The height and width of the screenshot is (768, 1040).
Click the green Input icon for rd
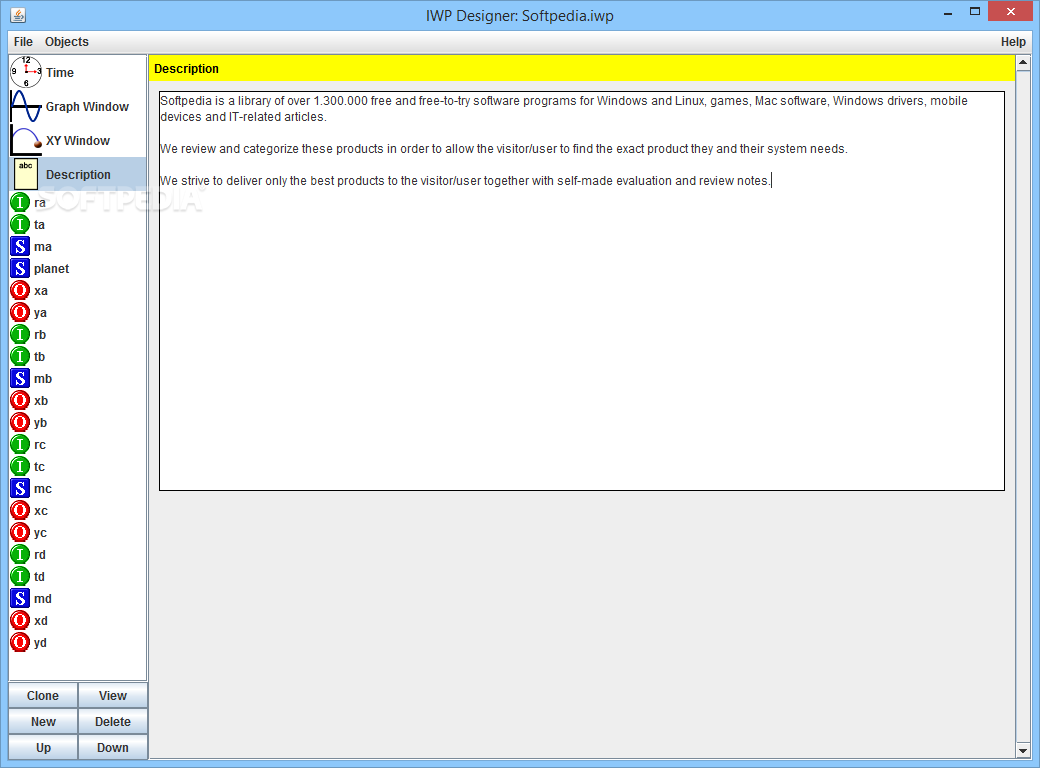click(20, 554)
